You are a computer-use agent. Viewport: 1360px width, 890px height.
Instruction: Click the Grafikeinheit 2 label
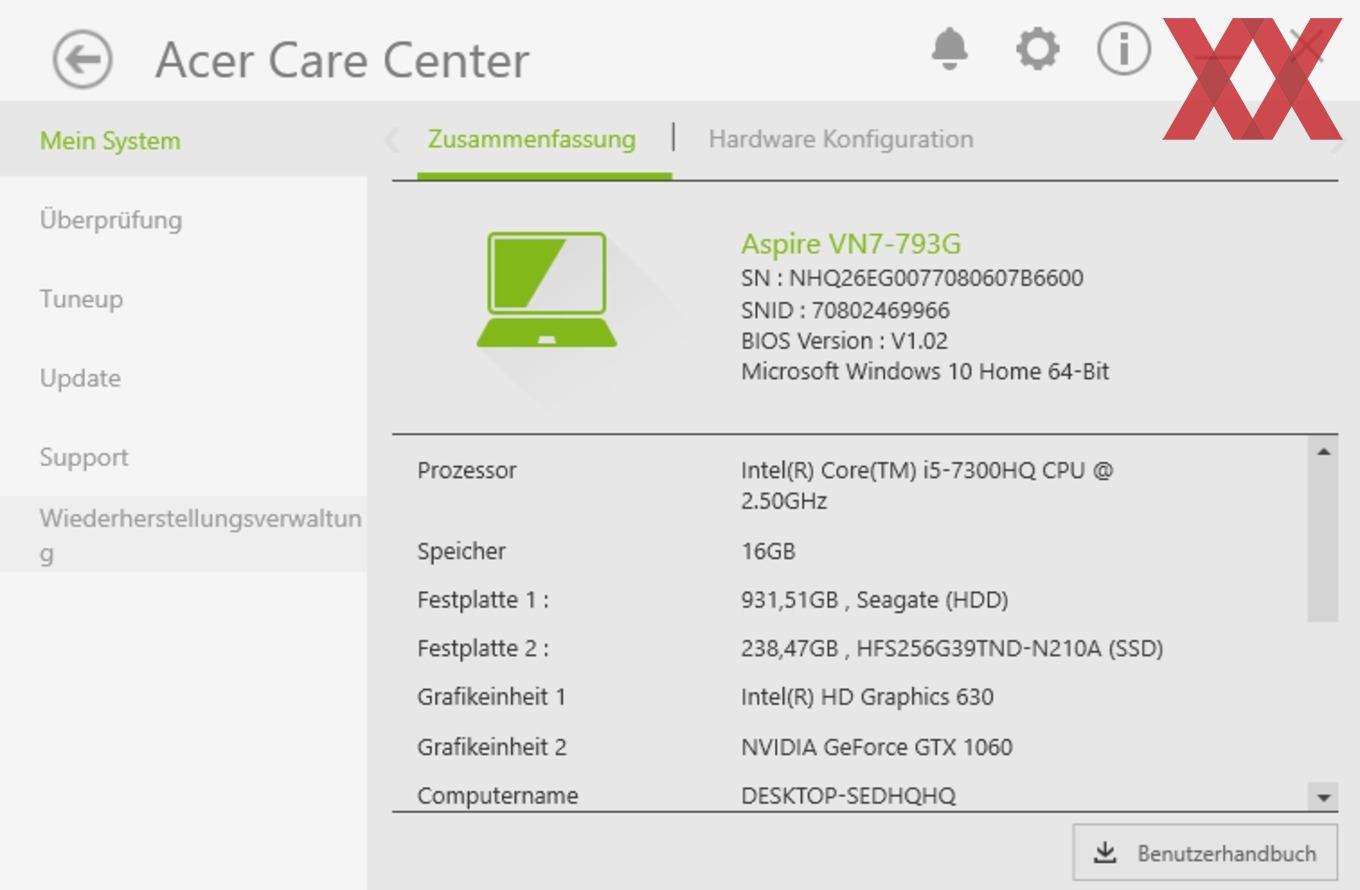[x=492, y=747]
